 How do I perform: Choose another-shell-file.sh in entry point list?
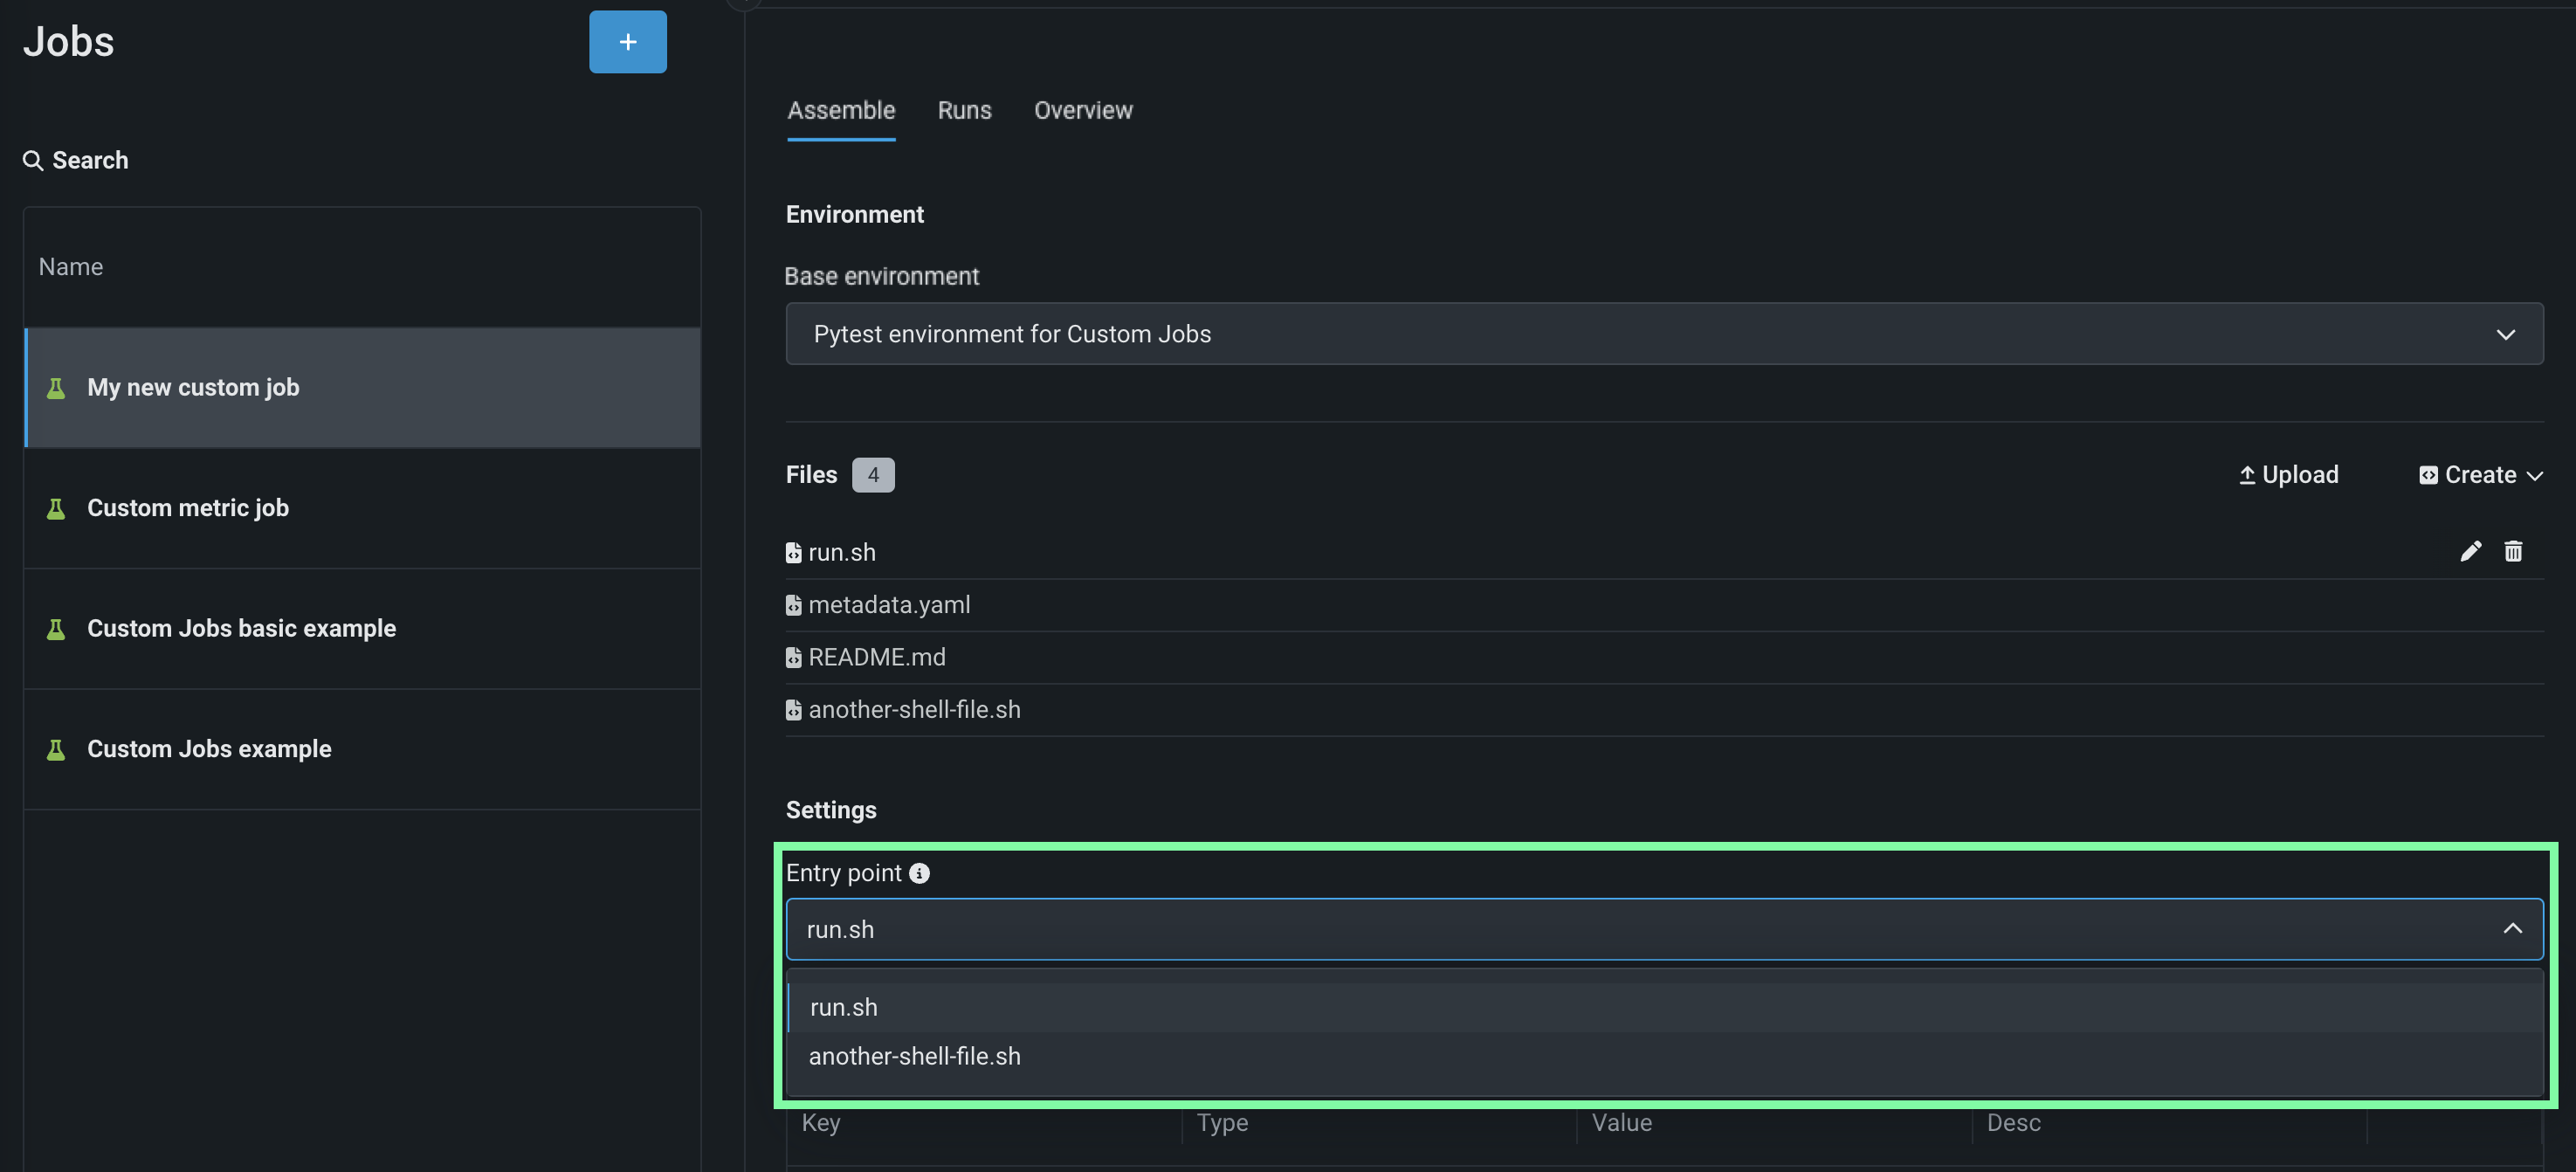click(914, 1056)
